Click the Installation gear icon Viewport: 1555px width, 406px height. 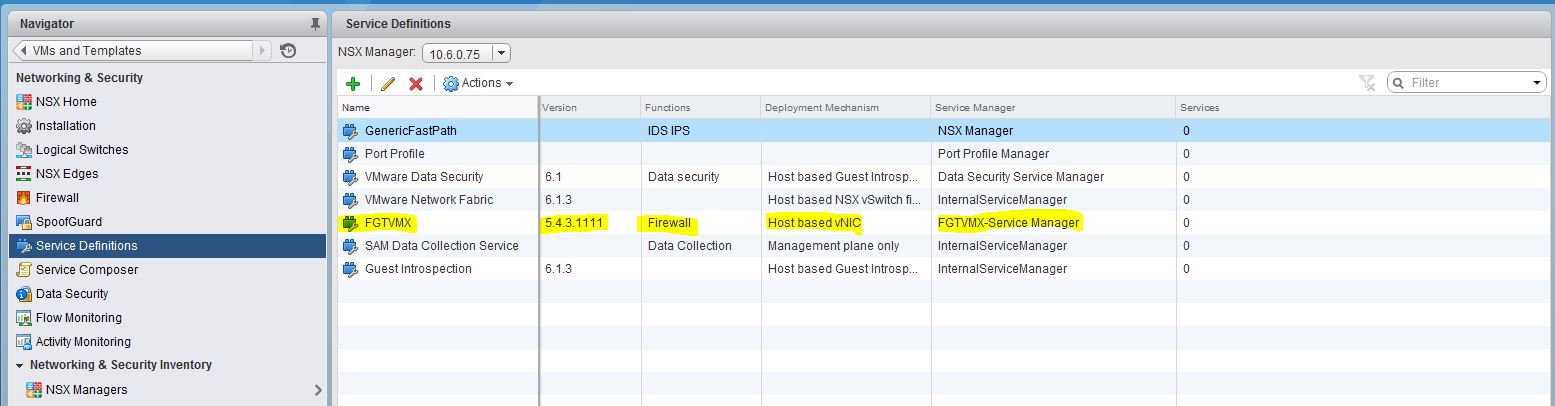click(x=24, y=126)
